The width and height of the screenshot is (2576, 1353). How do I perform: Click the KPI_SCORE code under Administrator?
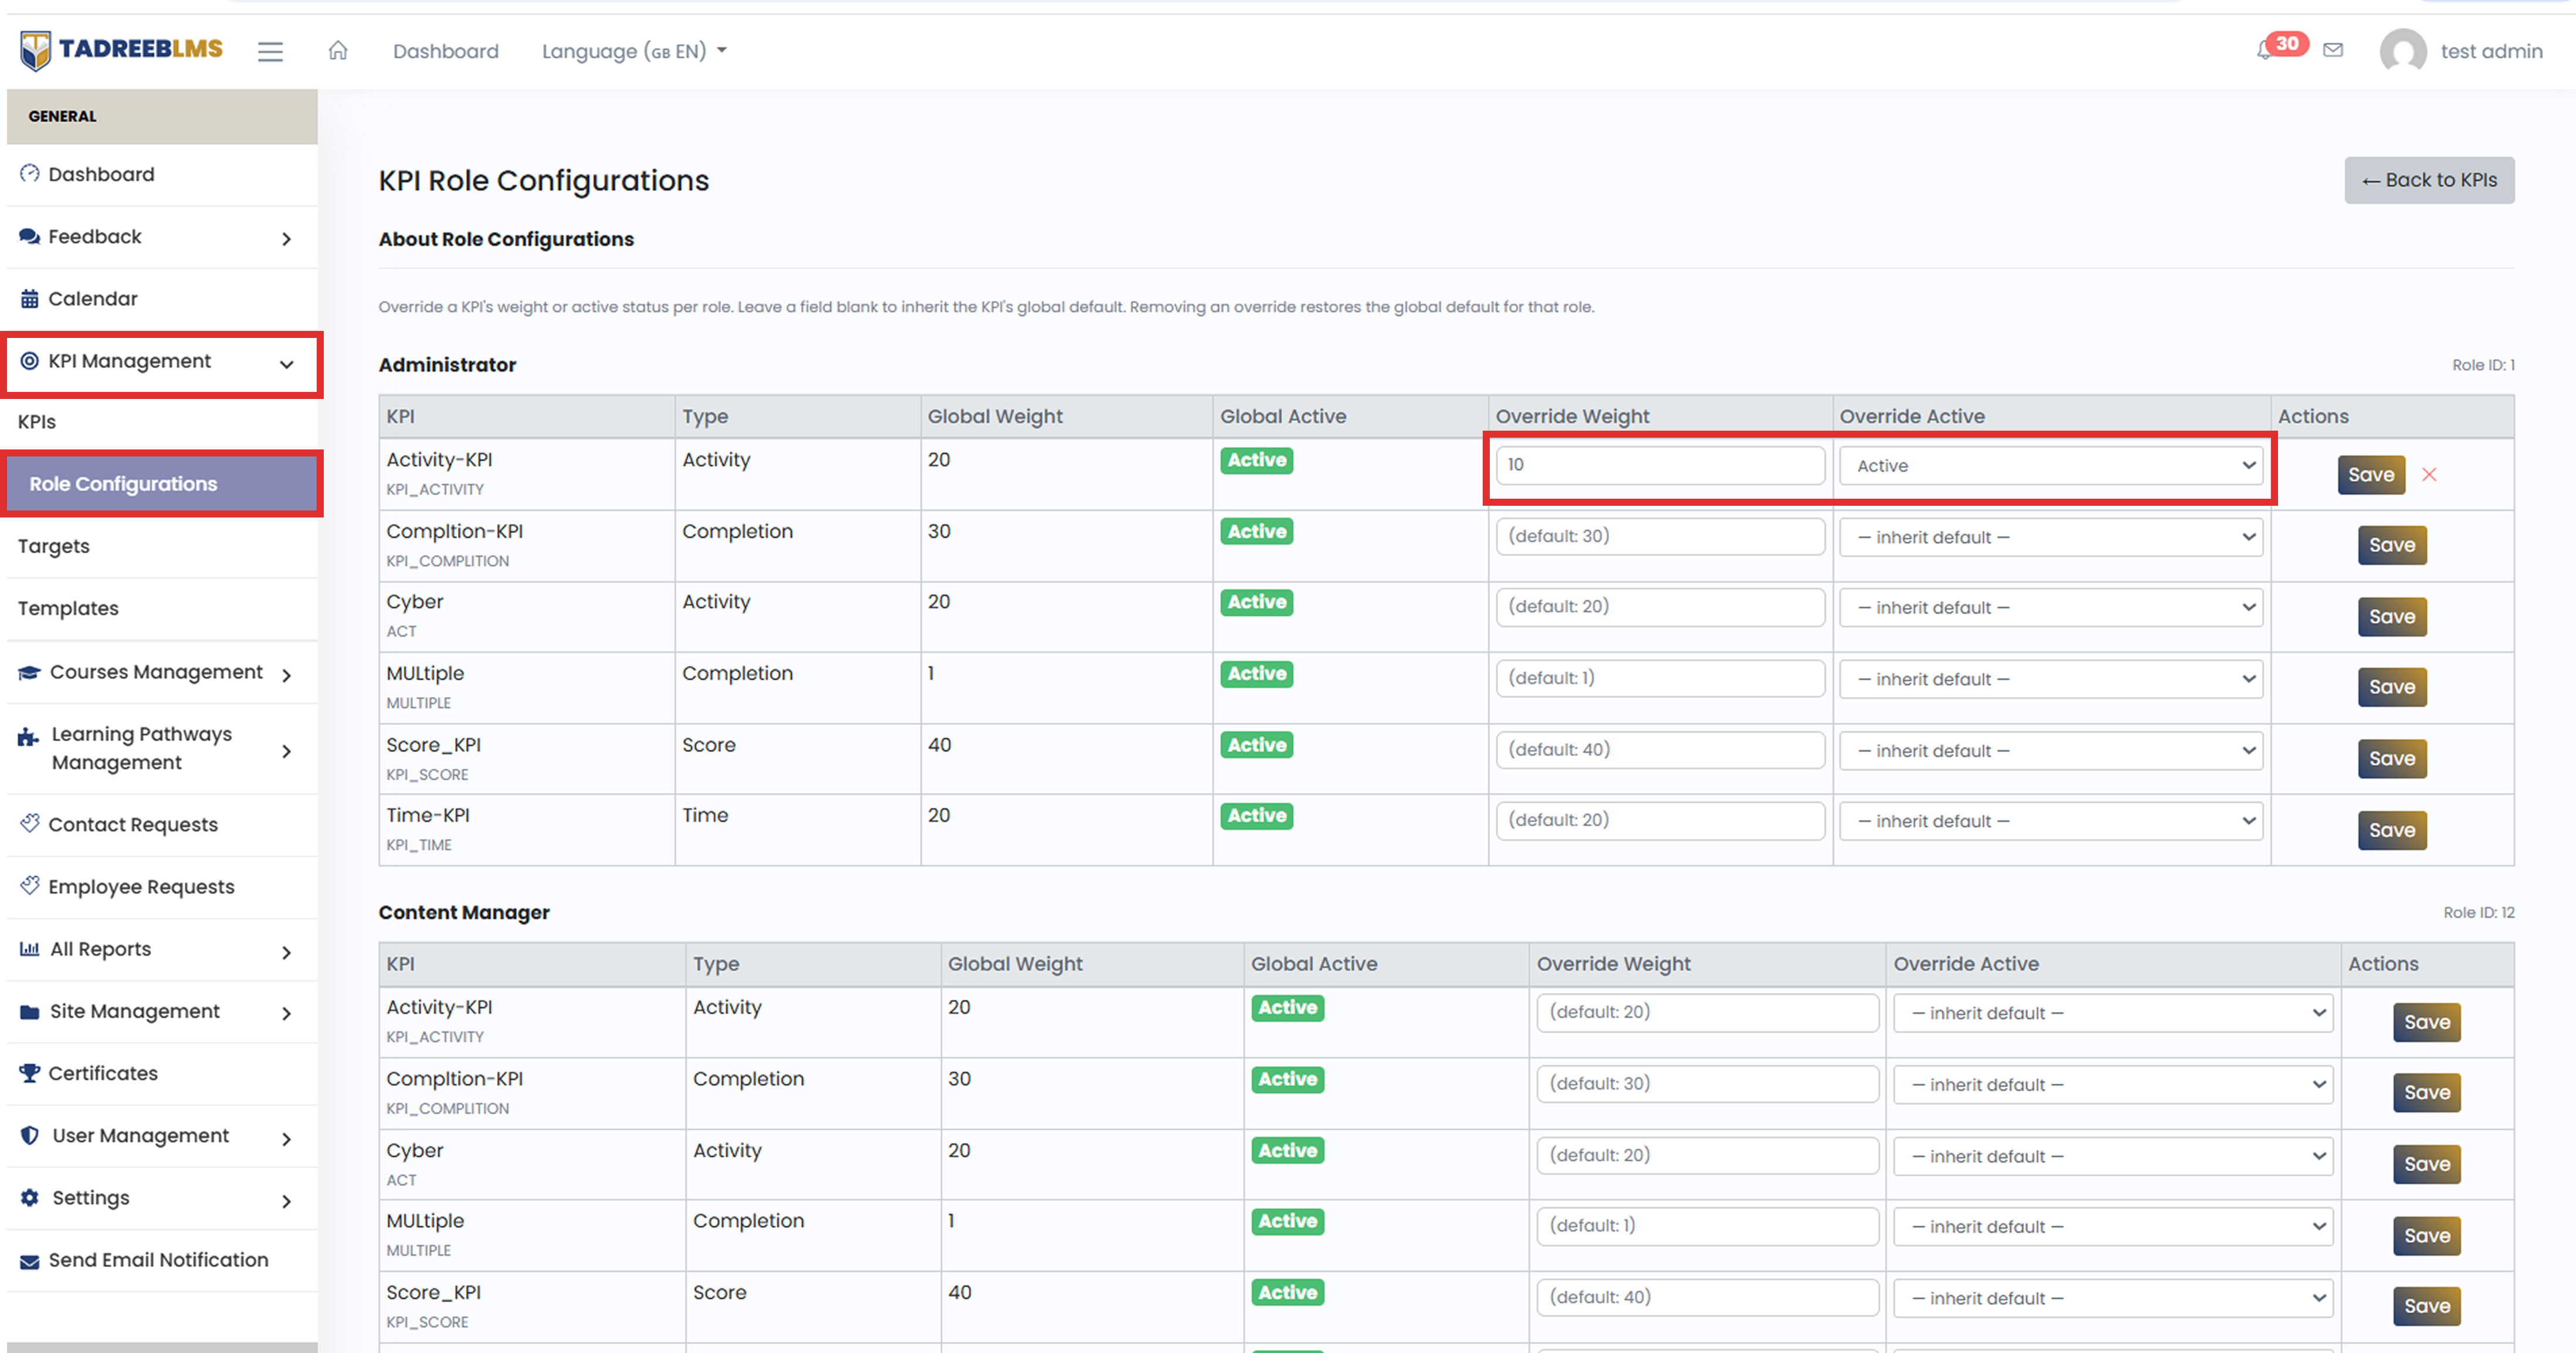(x=427, y=775)
